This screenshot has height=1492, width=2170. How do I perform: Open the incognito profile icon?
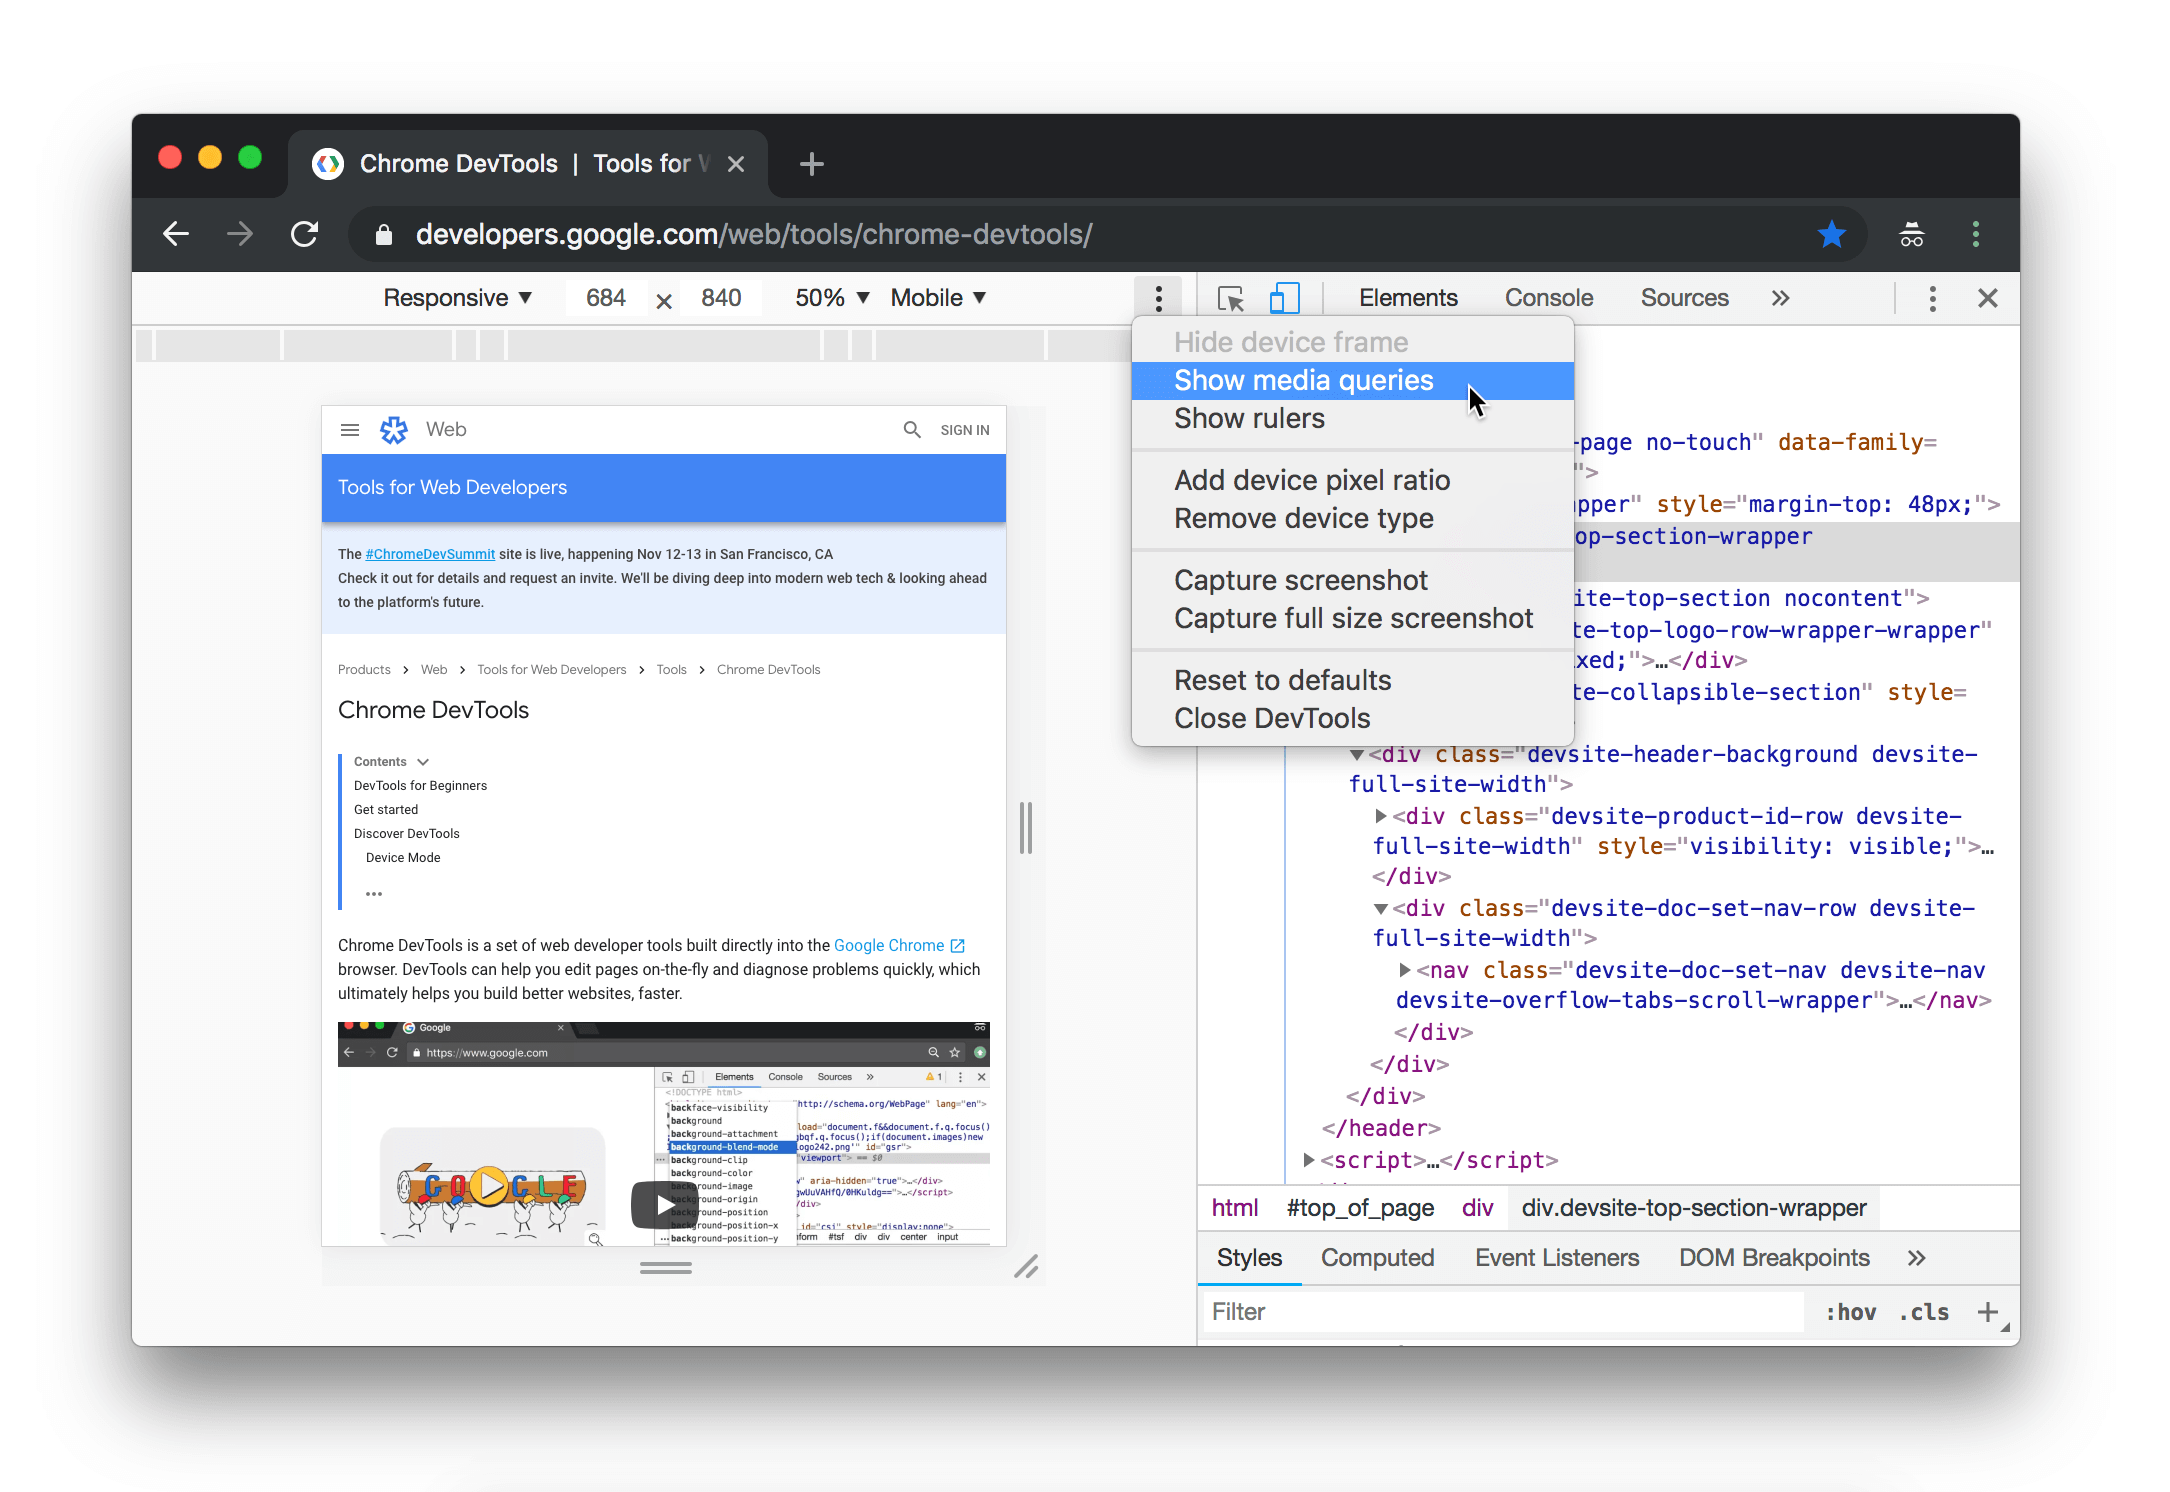[x=1911, y=235]
